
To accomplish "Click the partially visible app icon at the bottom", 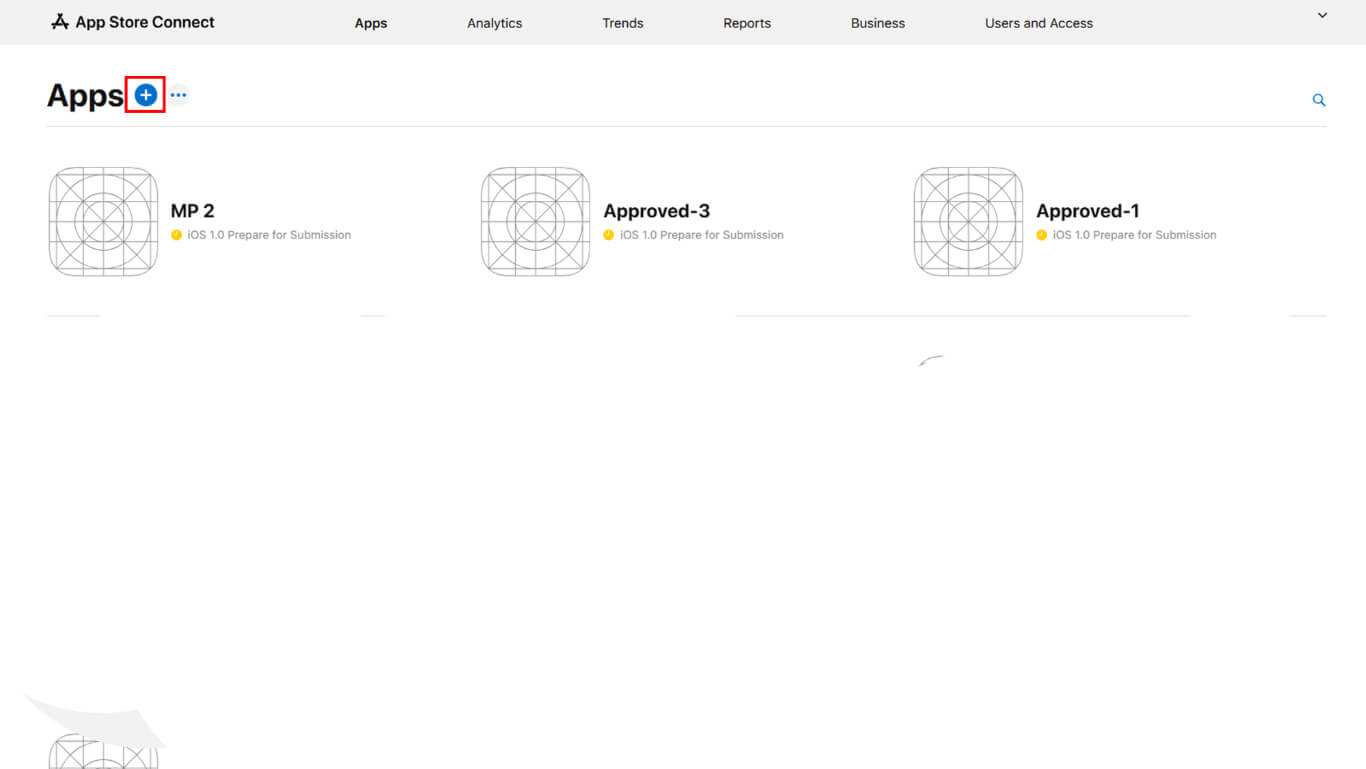I will coord(103,751).
